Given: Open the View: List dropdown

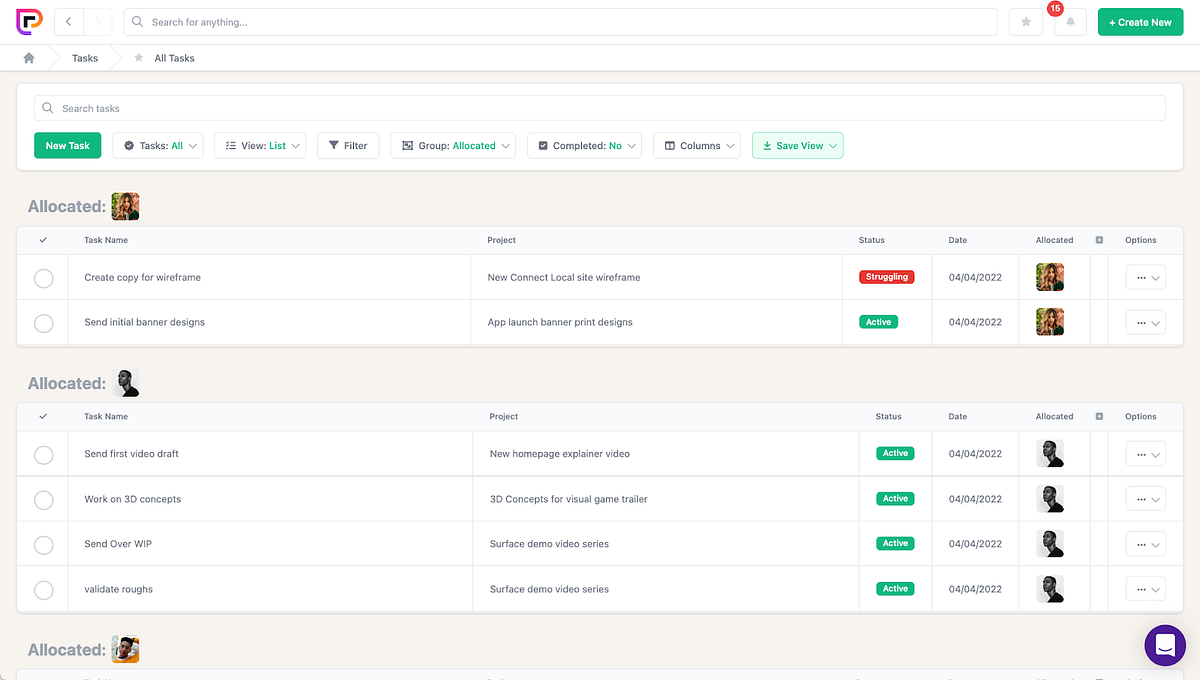Looking at the screenshot, I should coord(260,146).
